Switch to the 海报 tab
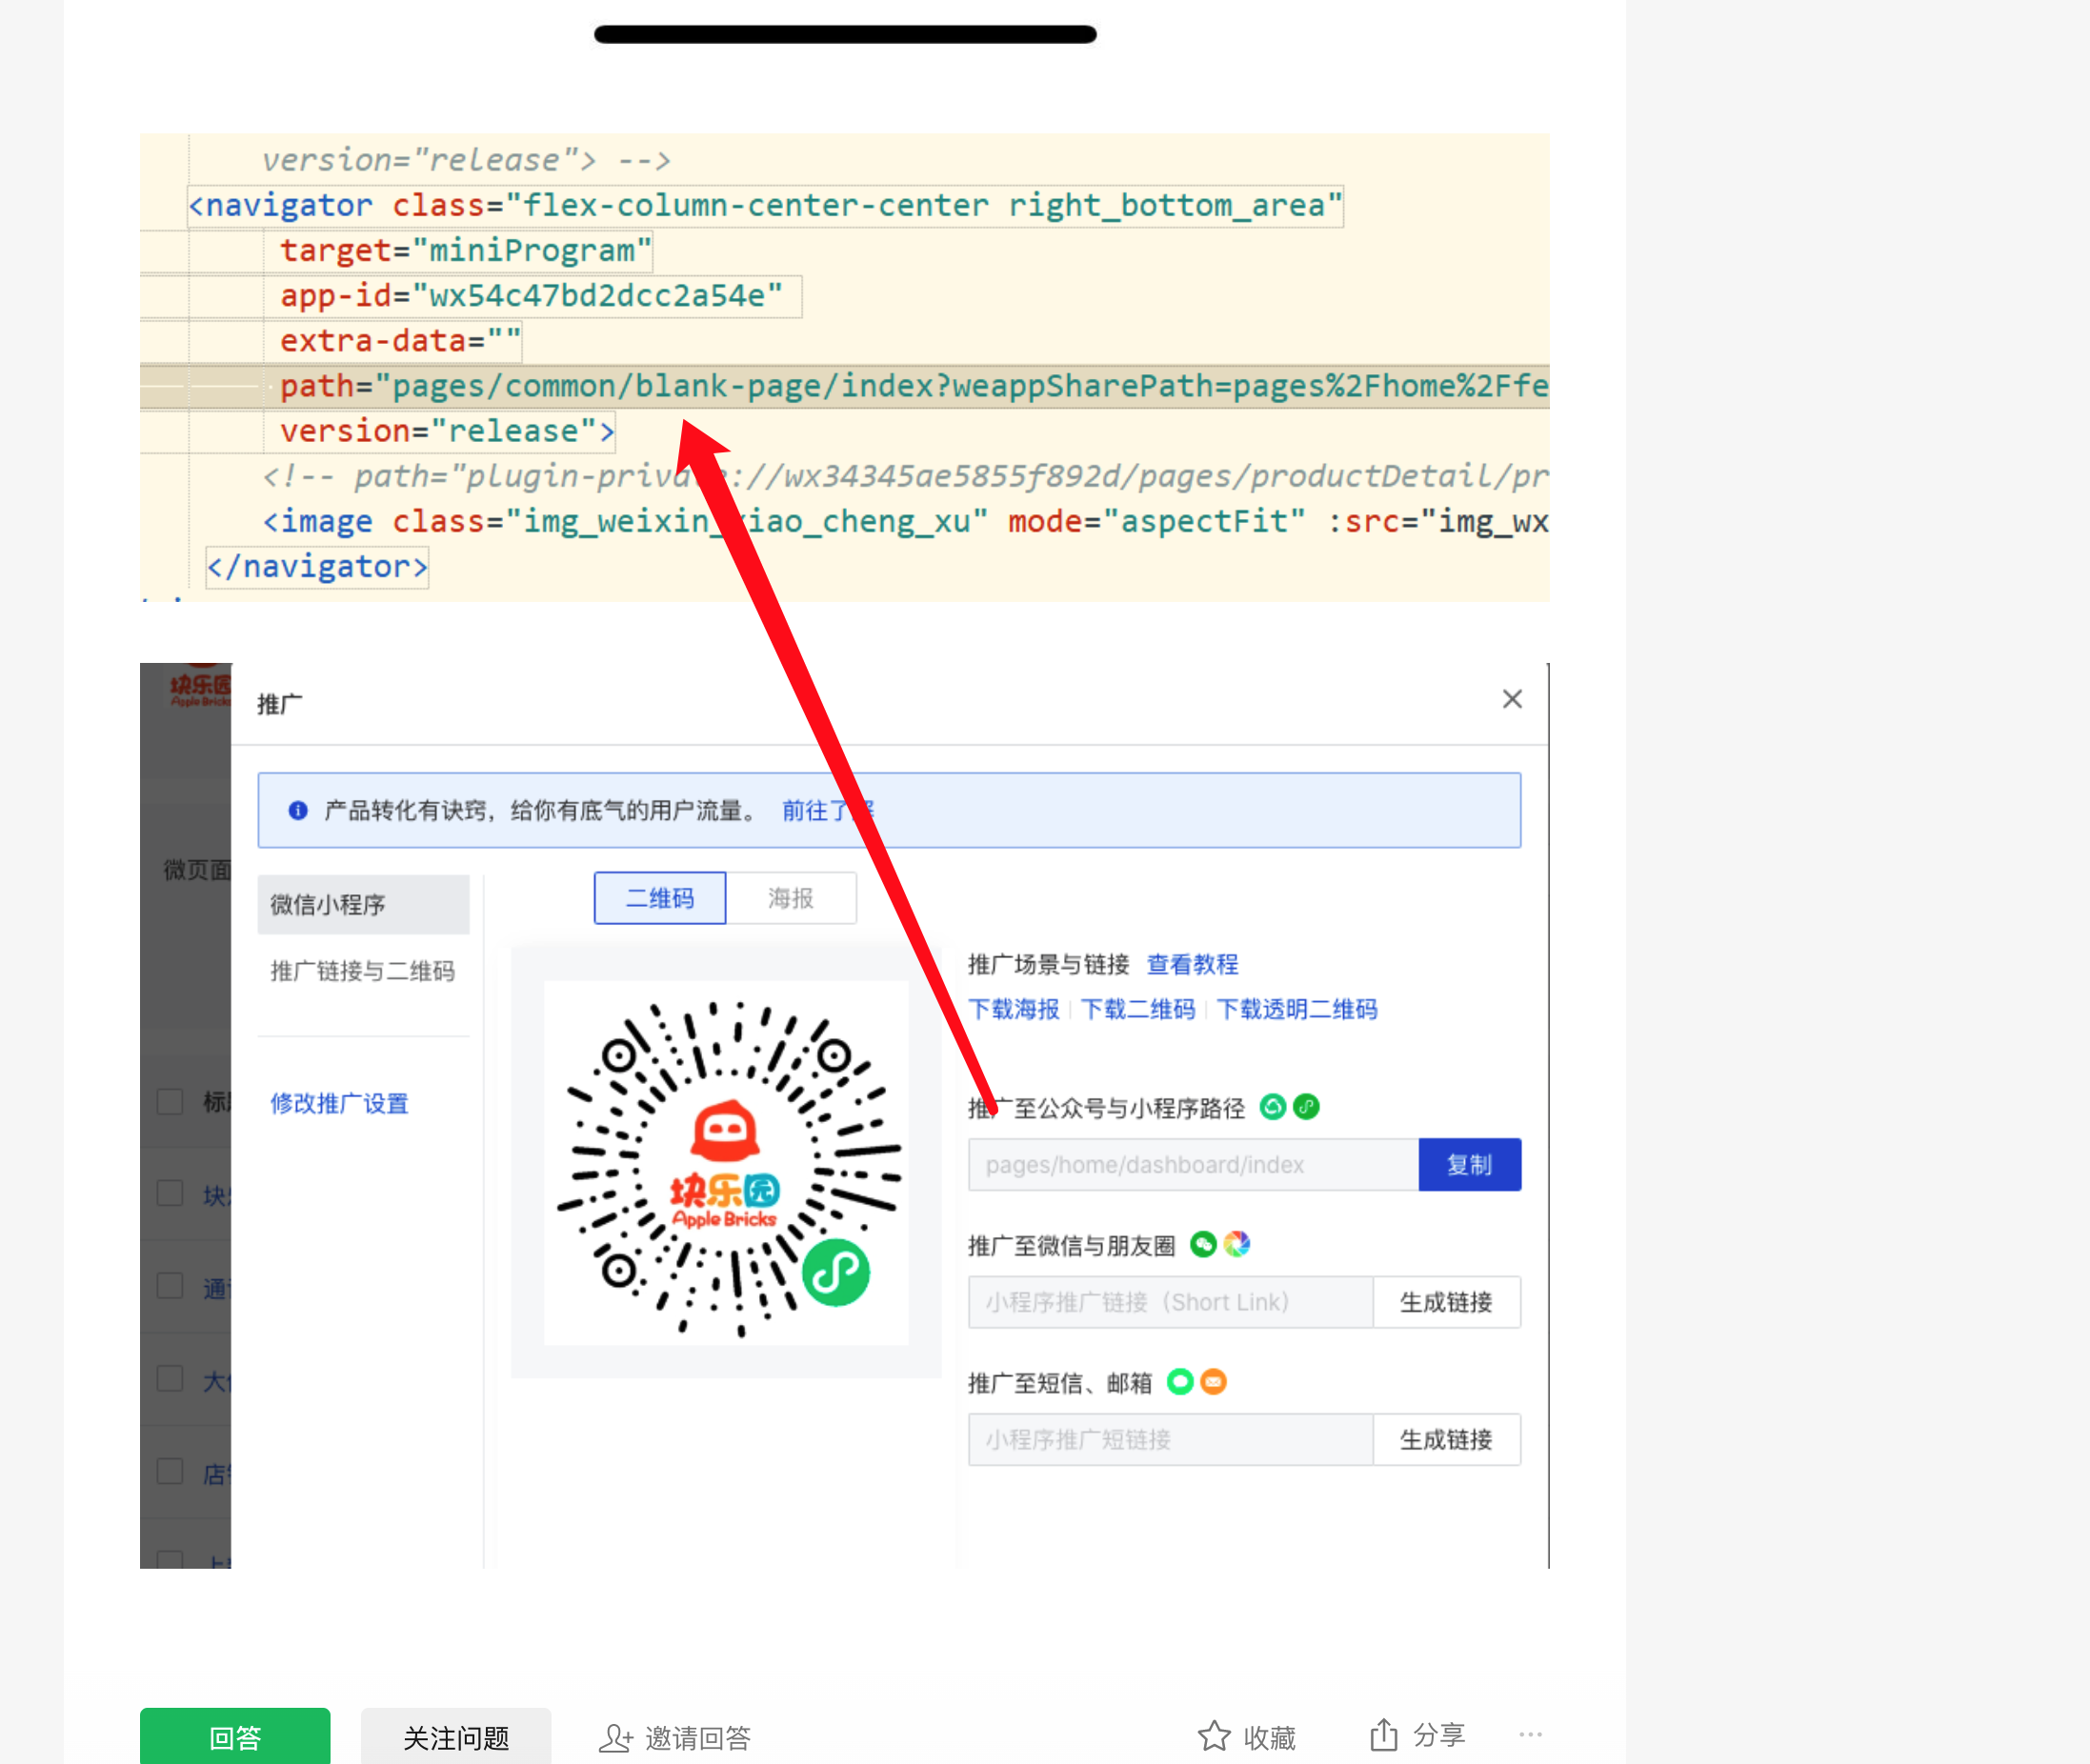Image resolution: width=2090 pixels, height=1764 pixels. tap(790, 898)
